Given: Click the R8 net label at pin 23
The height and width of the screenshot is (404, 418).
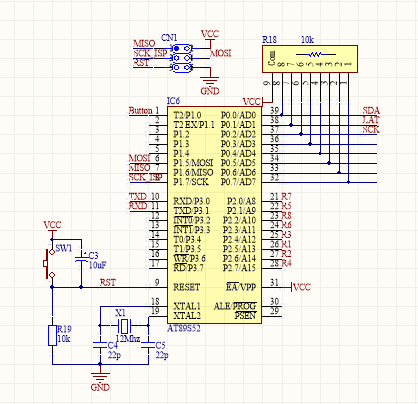Looking at the screenshot, I should [x=286, y=215].
